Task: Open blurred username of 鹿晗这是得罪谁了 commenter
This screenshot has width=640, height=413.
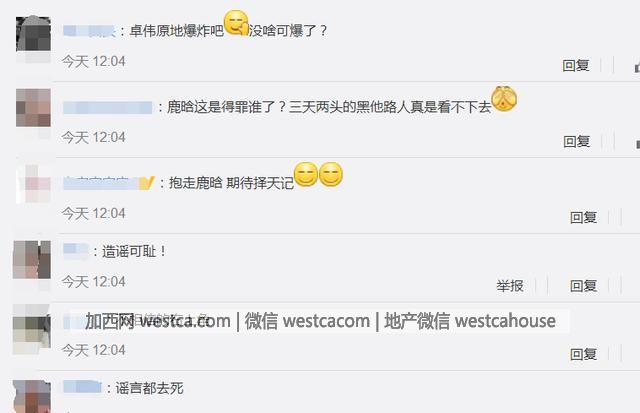Action: (108, 108)
